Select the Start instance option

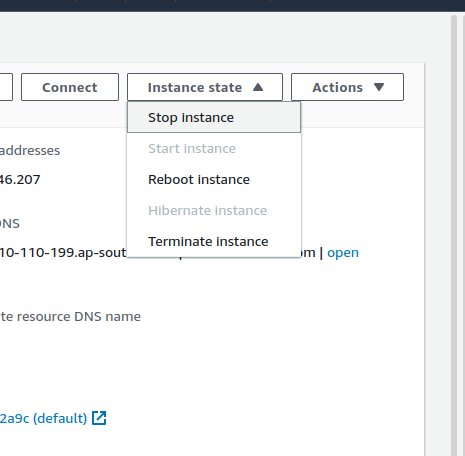click(214, 149)
